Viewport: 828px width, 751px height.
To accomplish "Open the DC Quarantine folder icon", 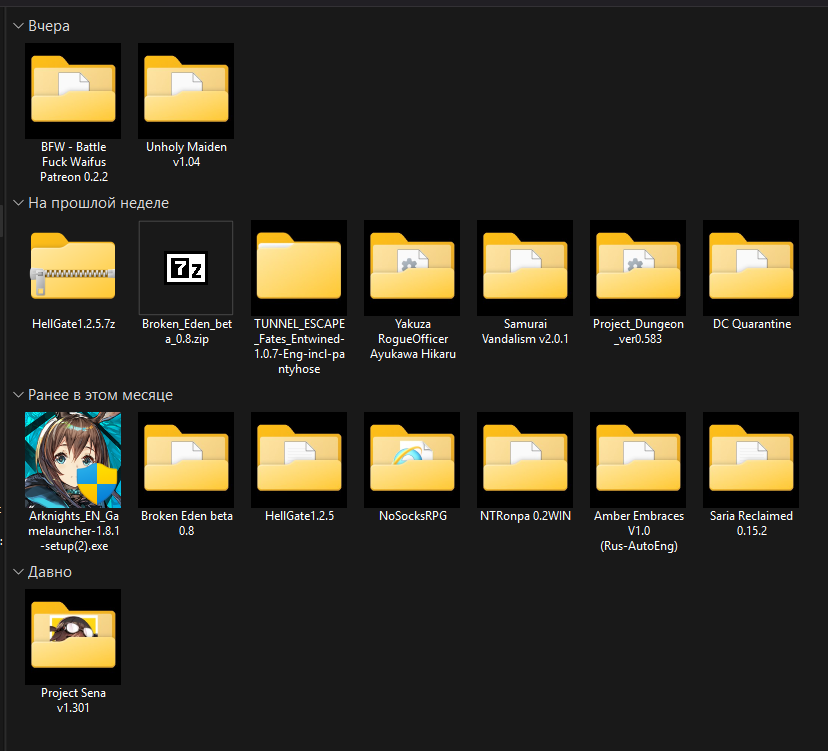I will [x=751, y=267].
